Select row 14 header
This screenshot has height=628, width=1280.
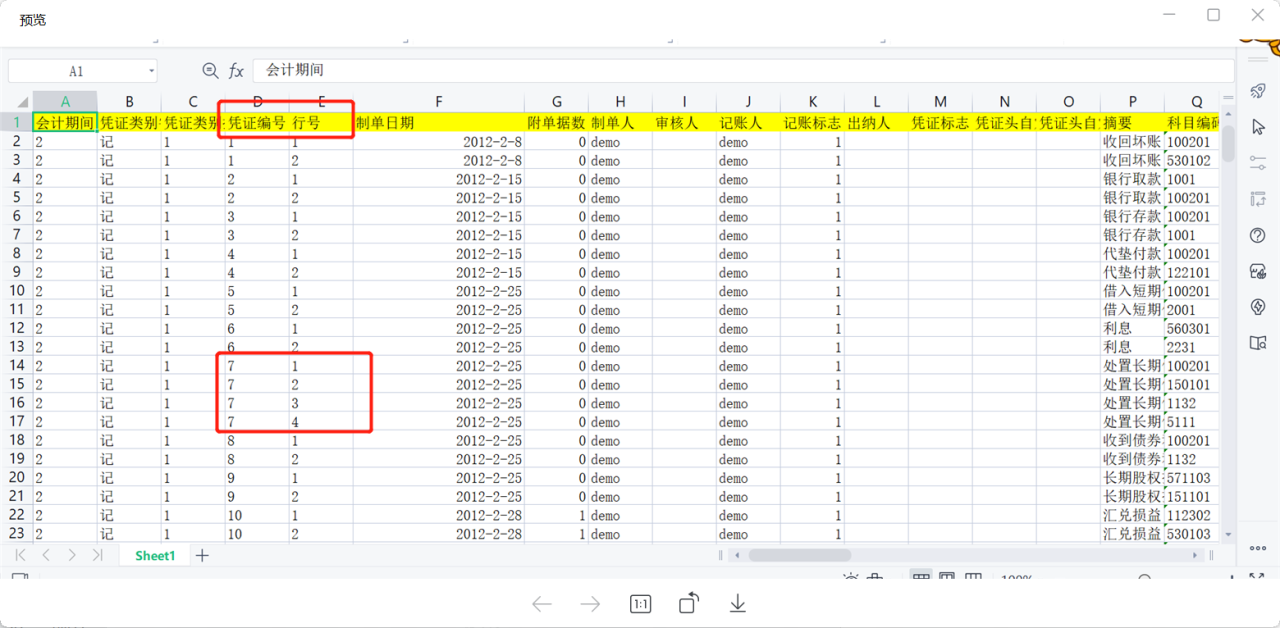pyautogui.click(x=16, y=366)
